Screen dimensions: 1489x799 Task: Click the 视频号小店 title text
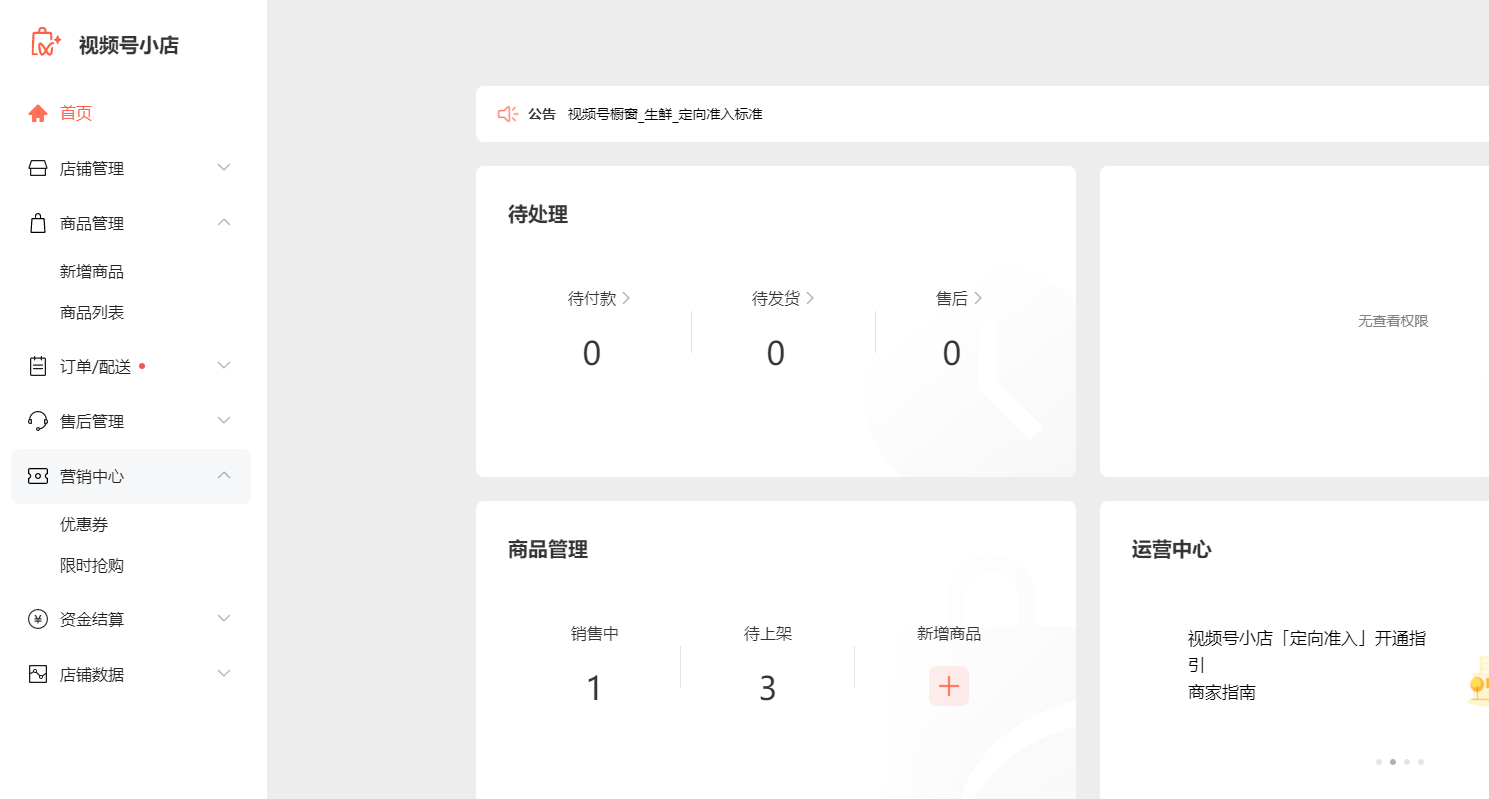point(129,45)
